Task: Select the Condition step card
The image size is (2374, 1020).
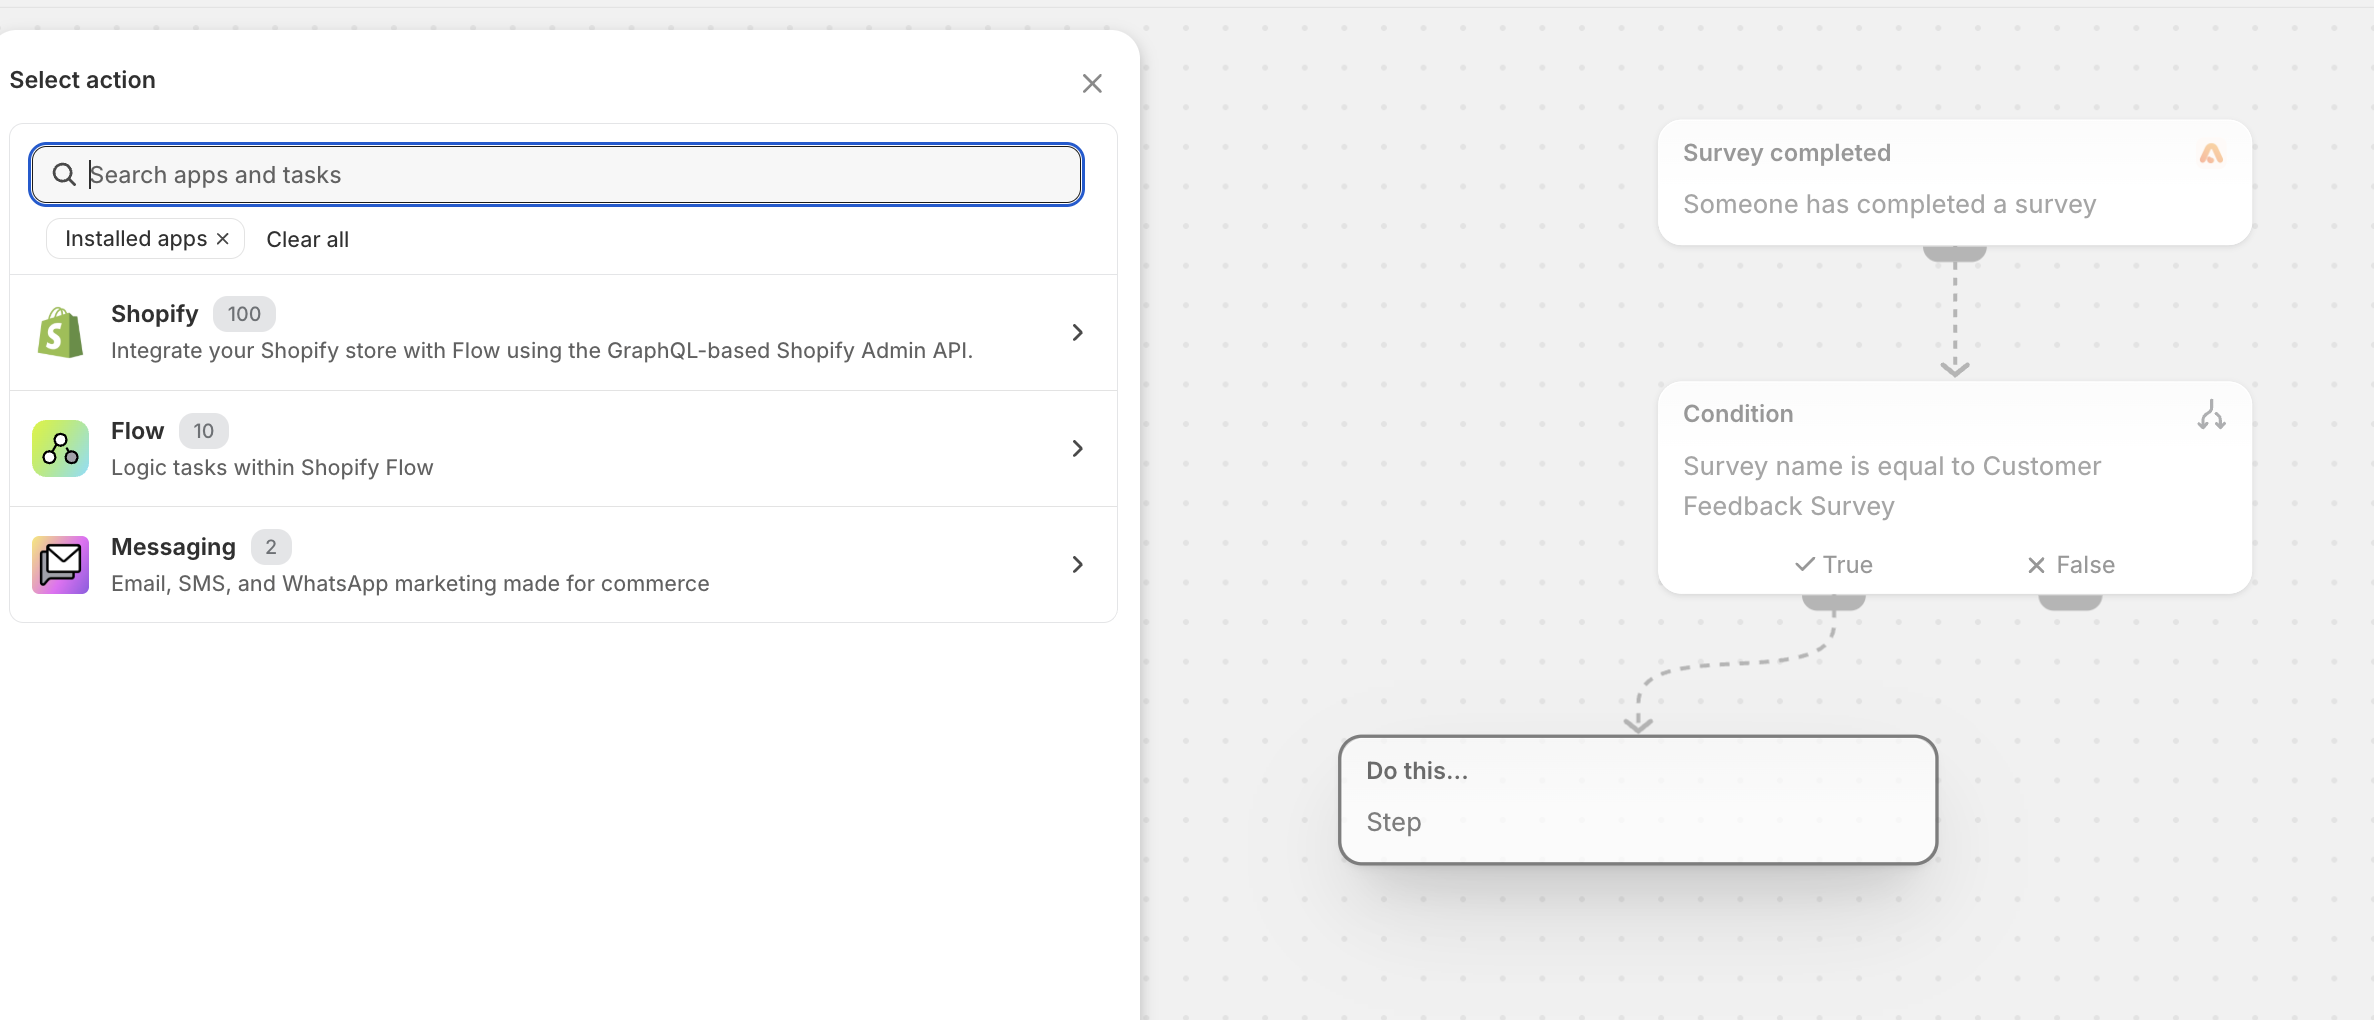Action: coord(1954,487)
